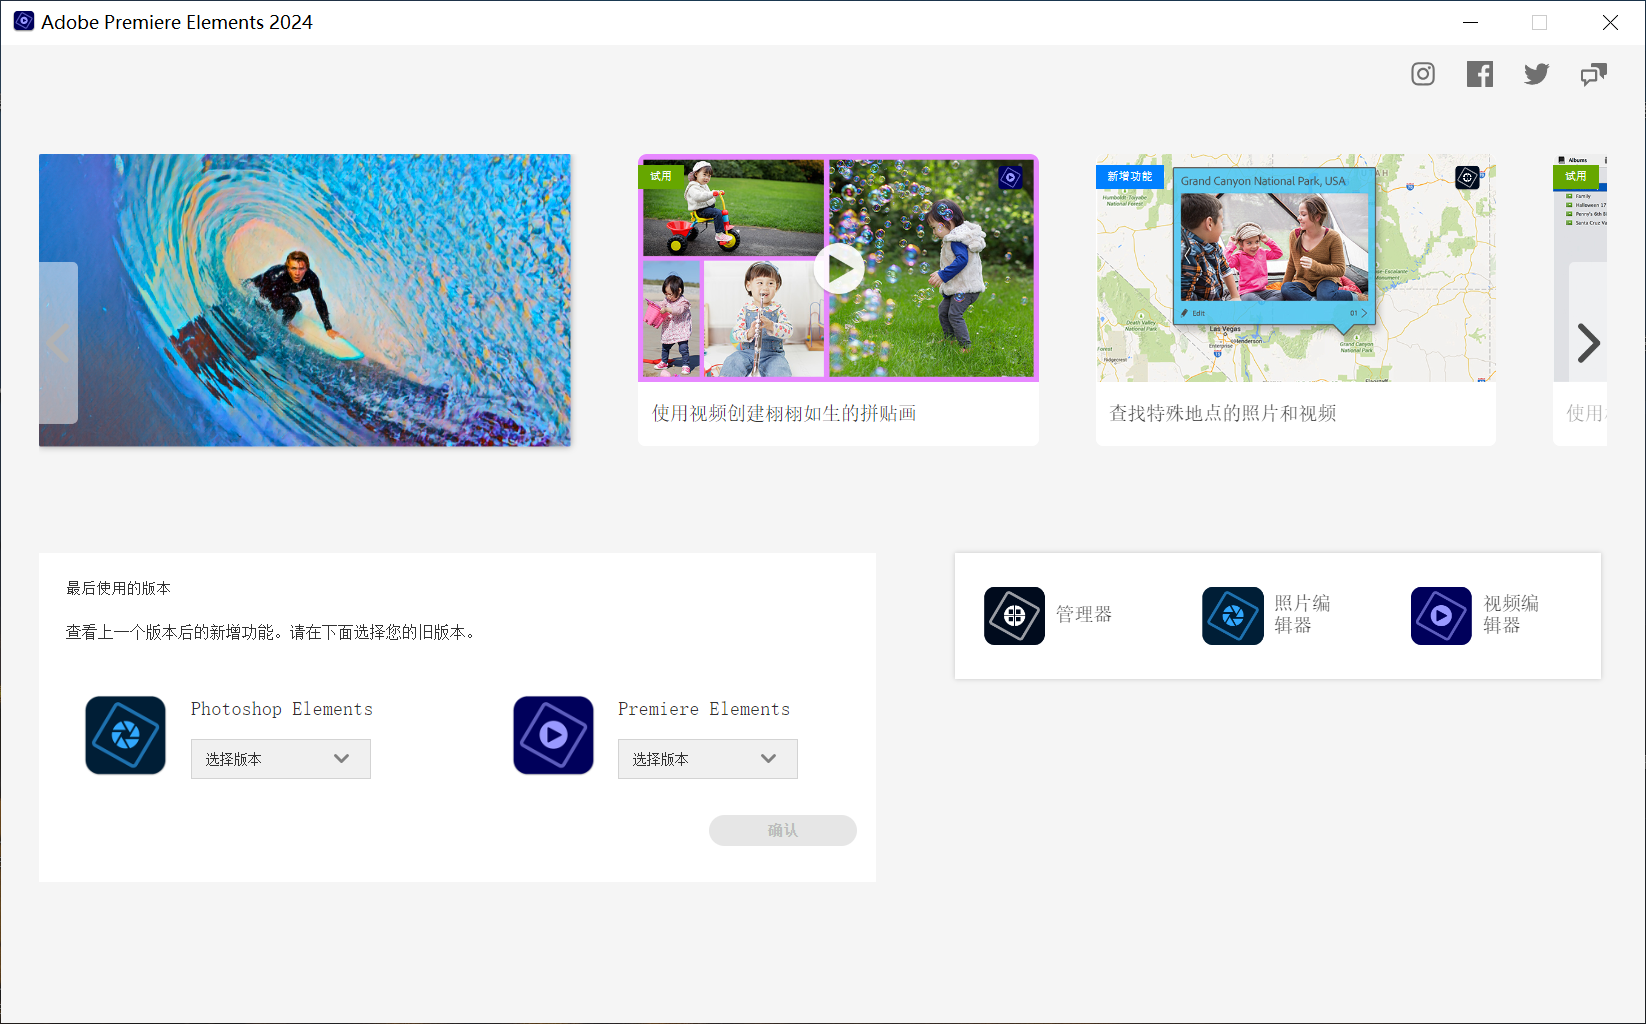Expand the Photoshop Elements 选择版本 dropdown
The width and height of the screenshot is (1646, 1024).
pos(281,759)
